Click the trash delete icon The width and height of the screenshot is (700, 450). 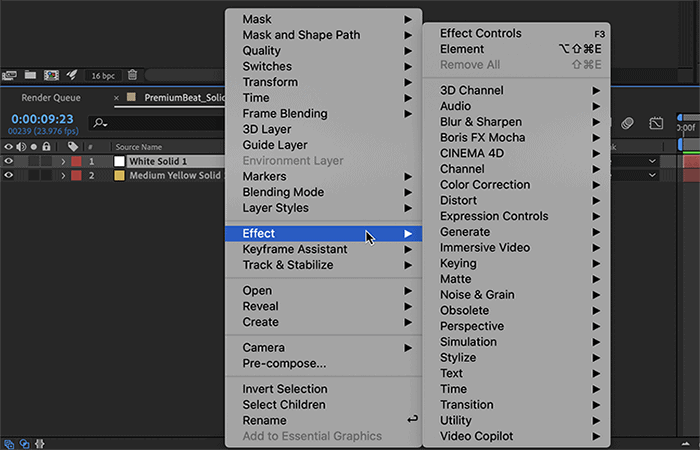(x=132, y=75)
